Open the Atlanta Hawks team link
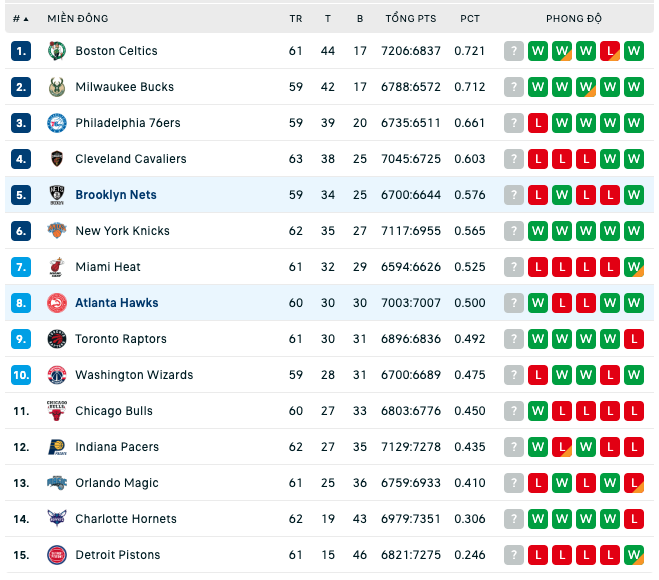Screen dimensions: 659x580 point(116,303)
